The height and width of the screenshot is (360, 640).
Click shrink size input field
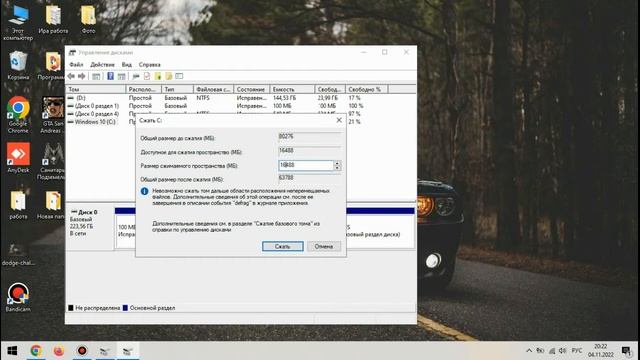pos(306,165)
